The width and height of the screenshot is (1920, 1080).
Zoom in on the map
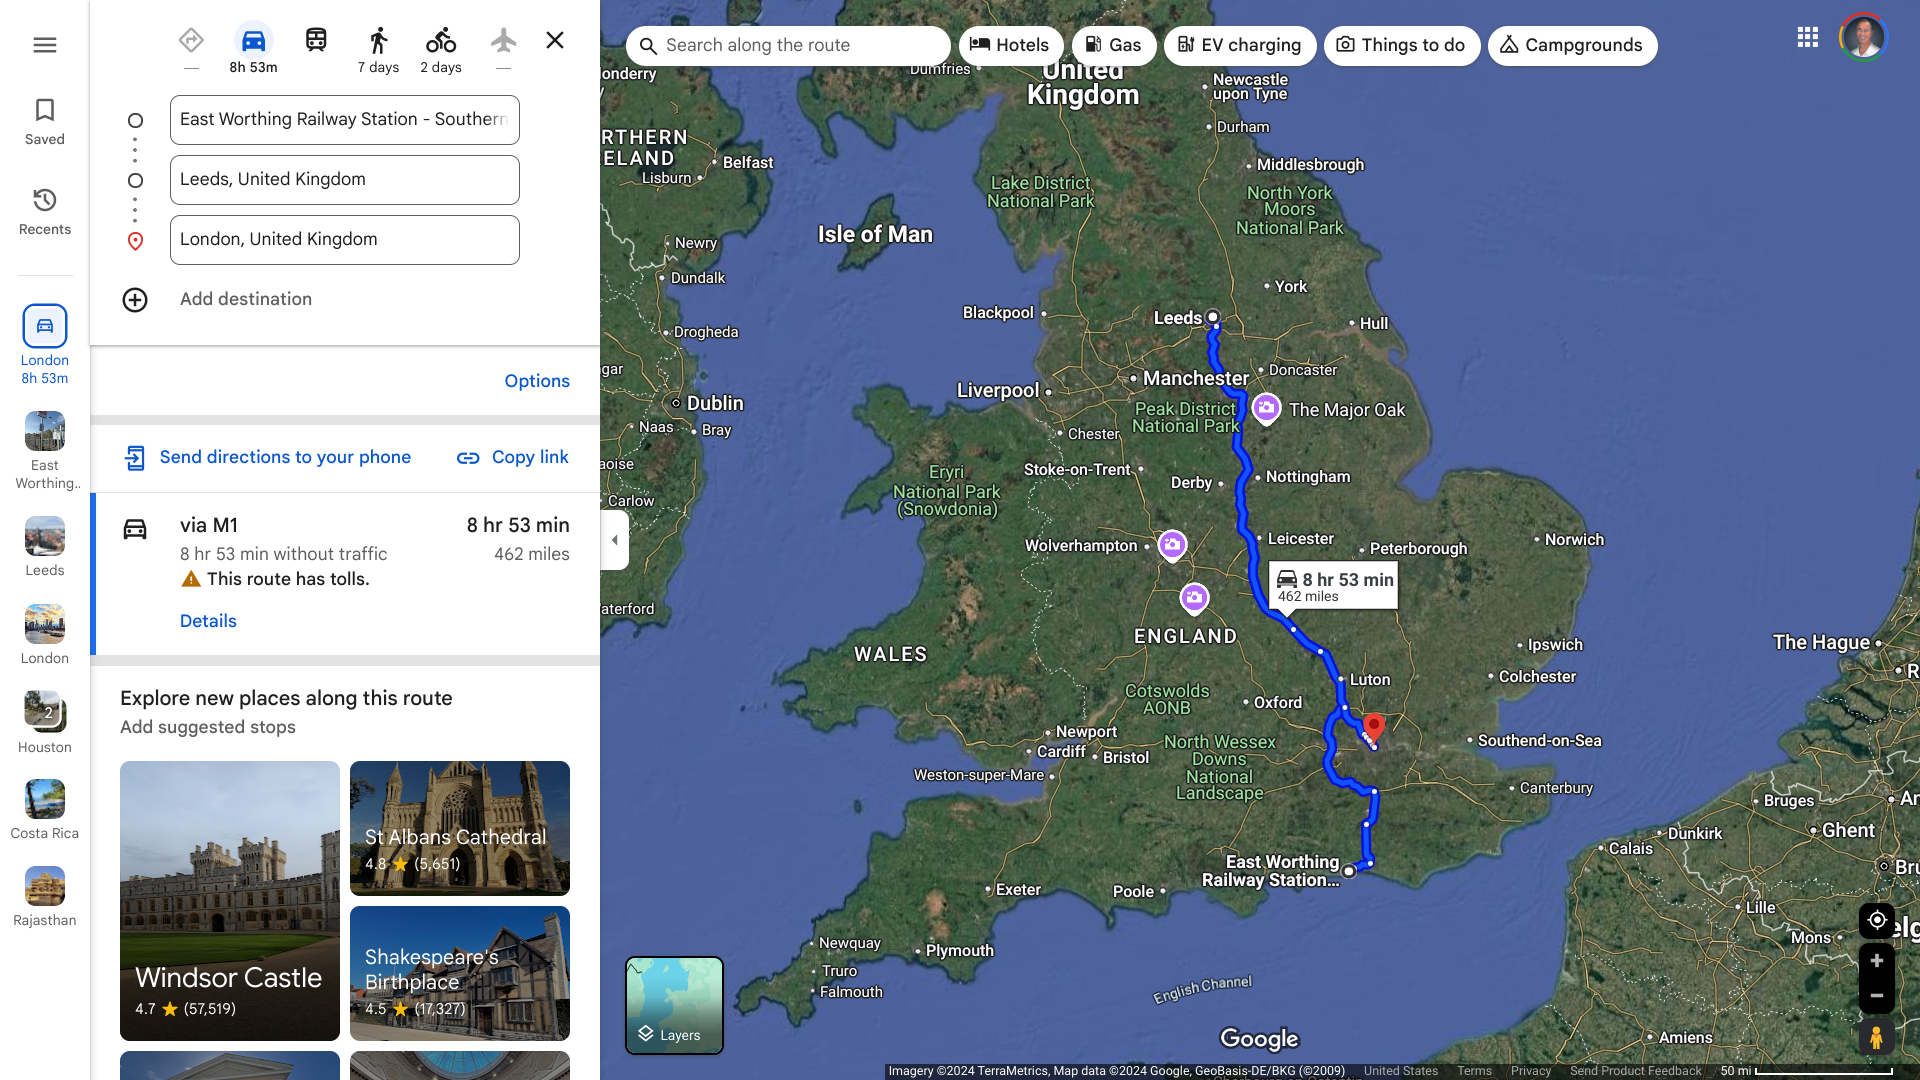[1876, 961]
